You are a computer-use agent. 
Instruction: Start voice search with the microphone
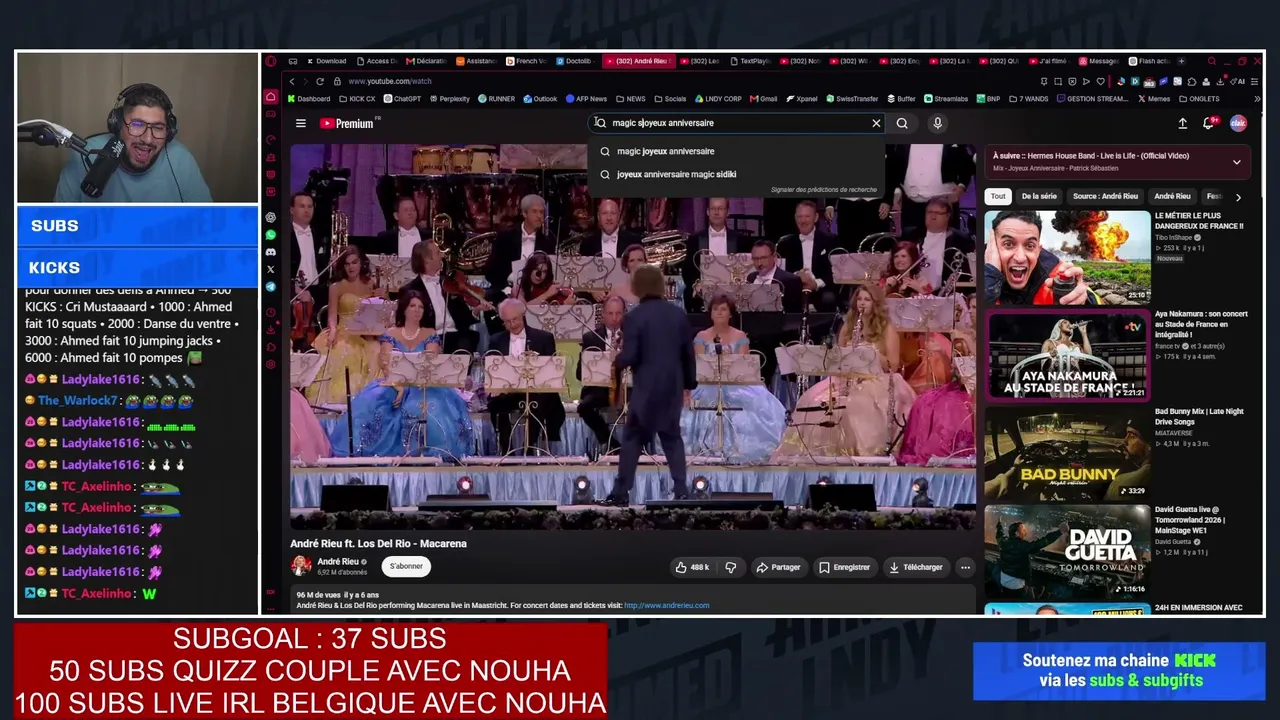click(x=937, y=123)
